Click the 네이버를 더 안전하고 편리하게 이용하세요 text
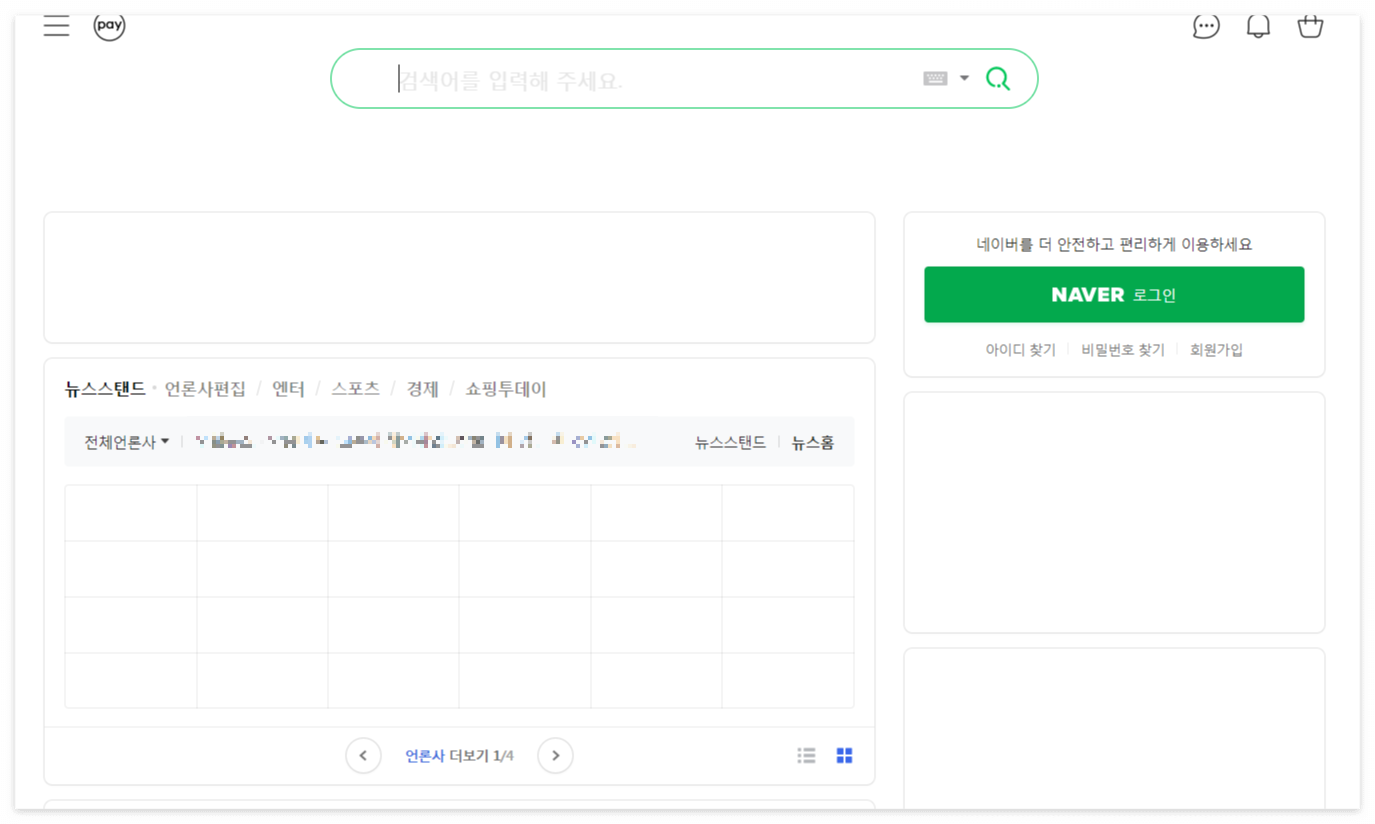Screen dimensions: 1375x824 click(x=1114, y=244)
